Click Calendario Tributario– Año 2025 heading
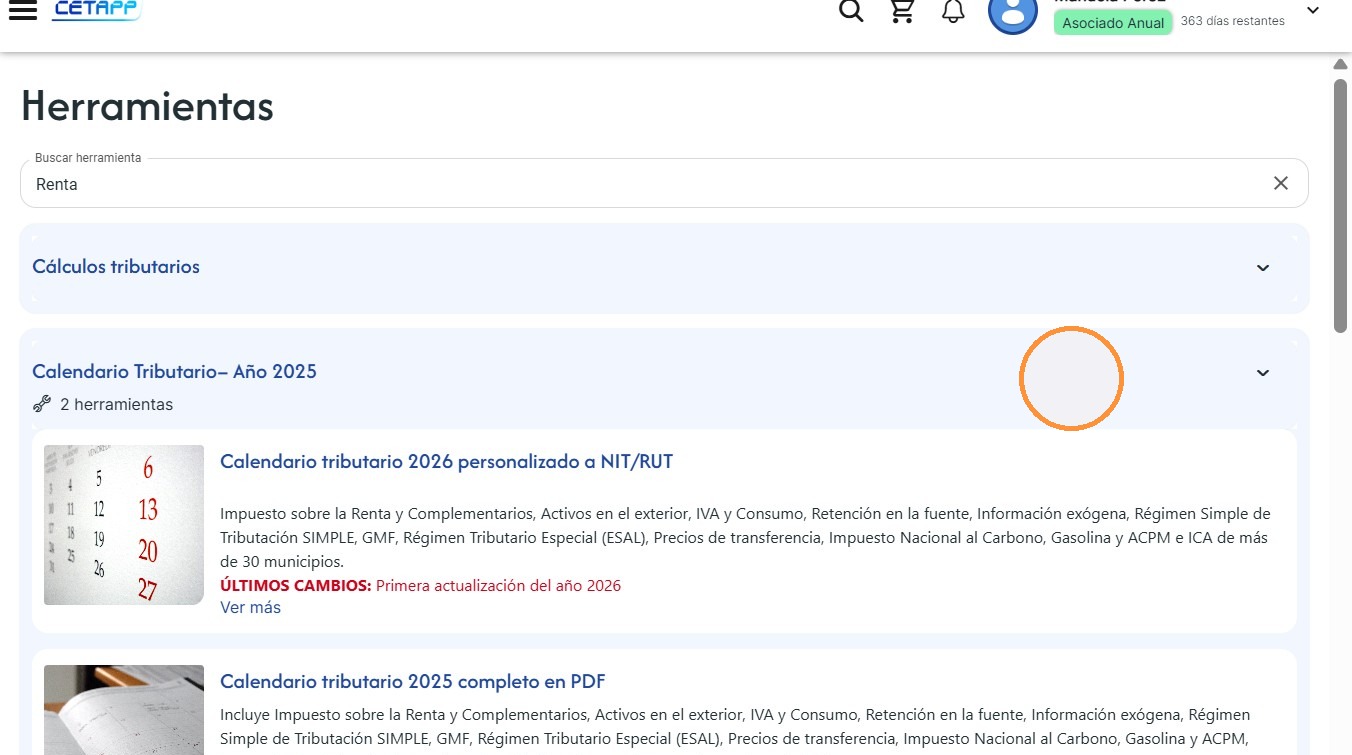 click(x=174, y=372)
